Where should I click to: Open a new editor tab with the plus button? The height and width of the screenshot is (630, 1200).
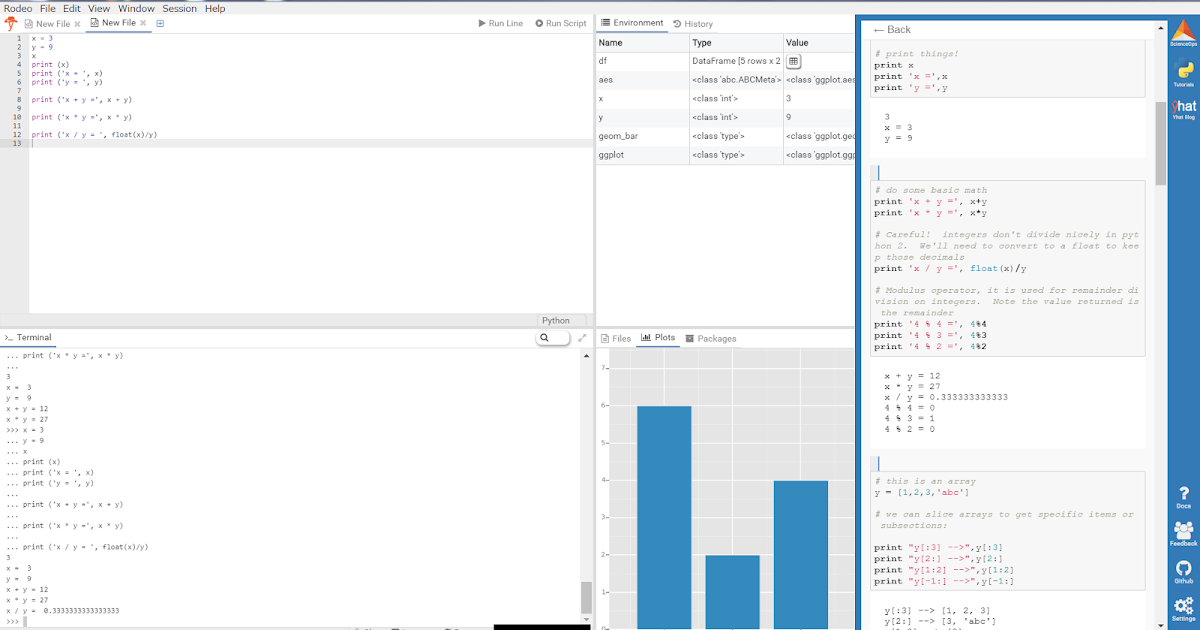160,23
